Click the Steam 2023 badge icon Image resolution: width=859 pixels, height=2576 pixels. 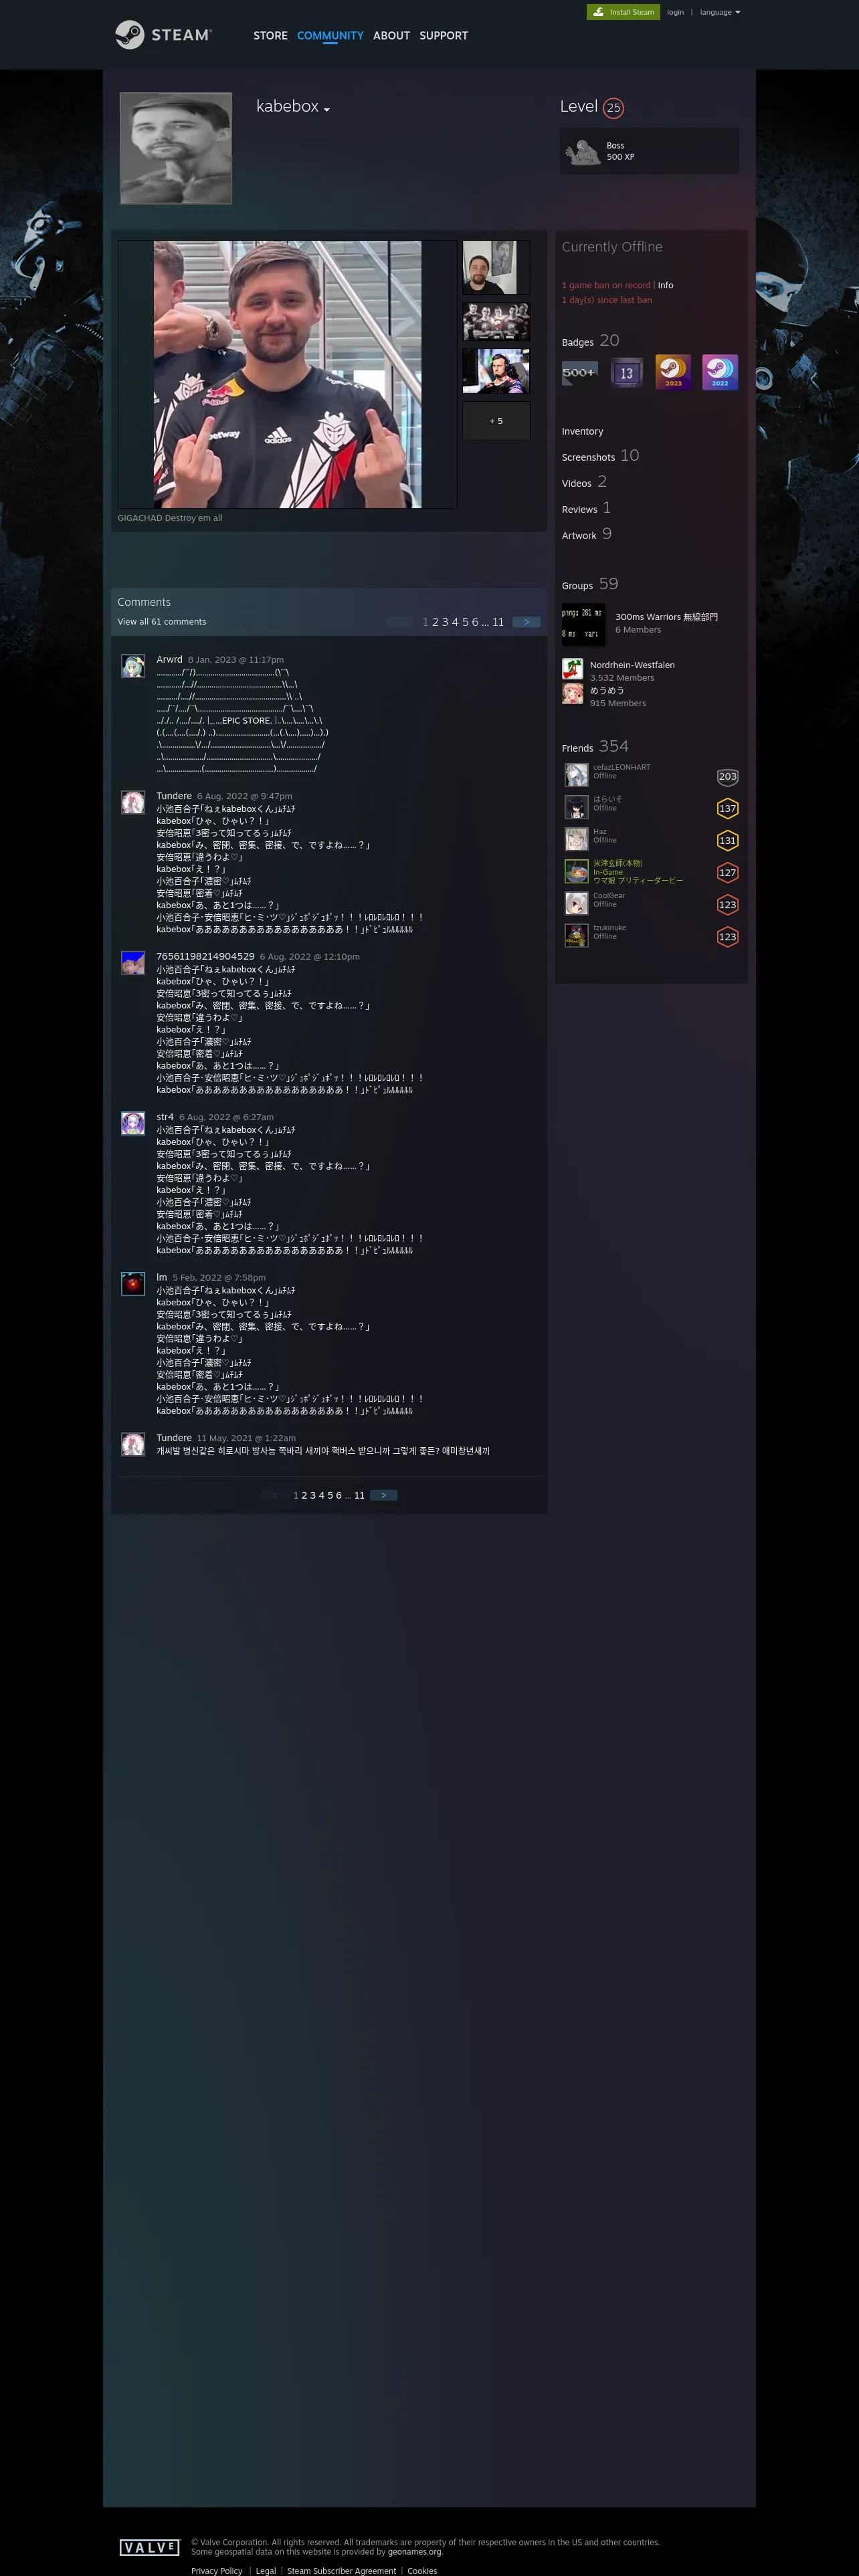pos(673,373)
